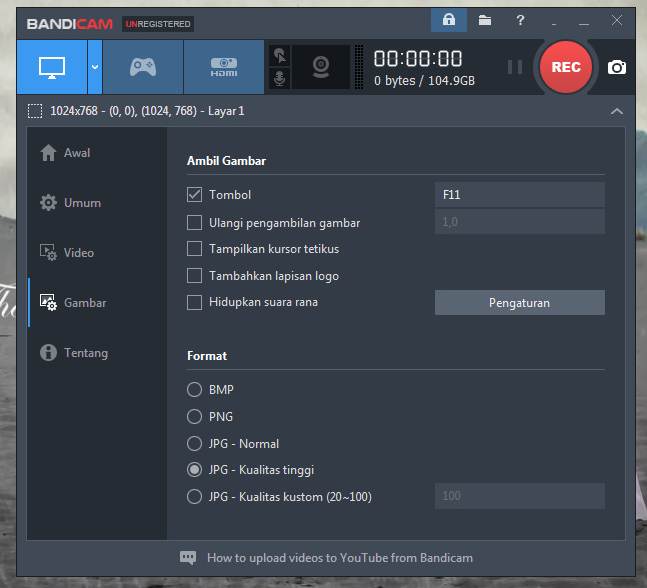The height and width of the screenshot is (588, 647).
Task: Click the BANDICAM logo
Action: (x=70, y=24)
